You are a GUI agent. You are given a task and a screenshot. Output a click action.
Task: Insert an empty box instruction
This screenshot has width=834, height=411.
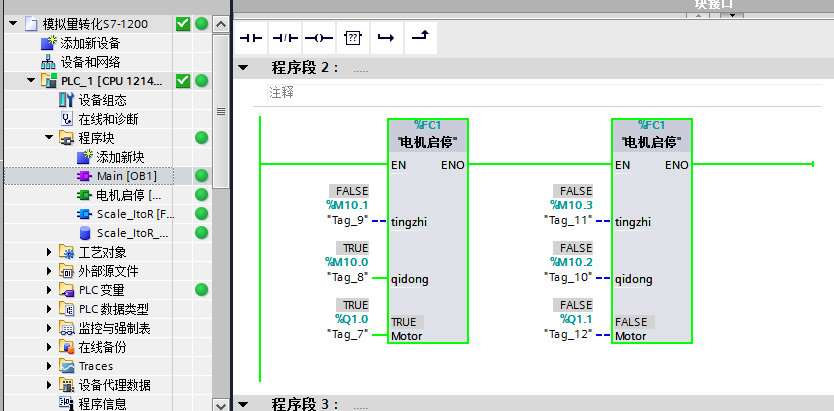pos(352,38)
